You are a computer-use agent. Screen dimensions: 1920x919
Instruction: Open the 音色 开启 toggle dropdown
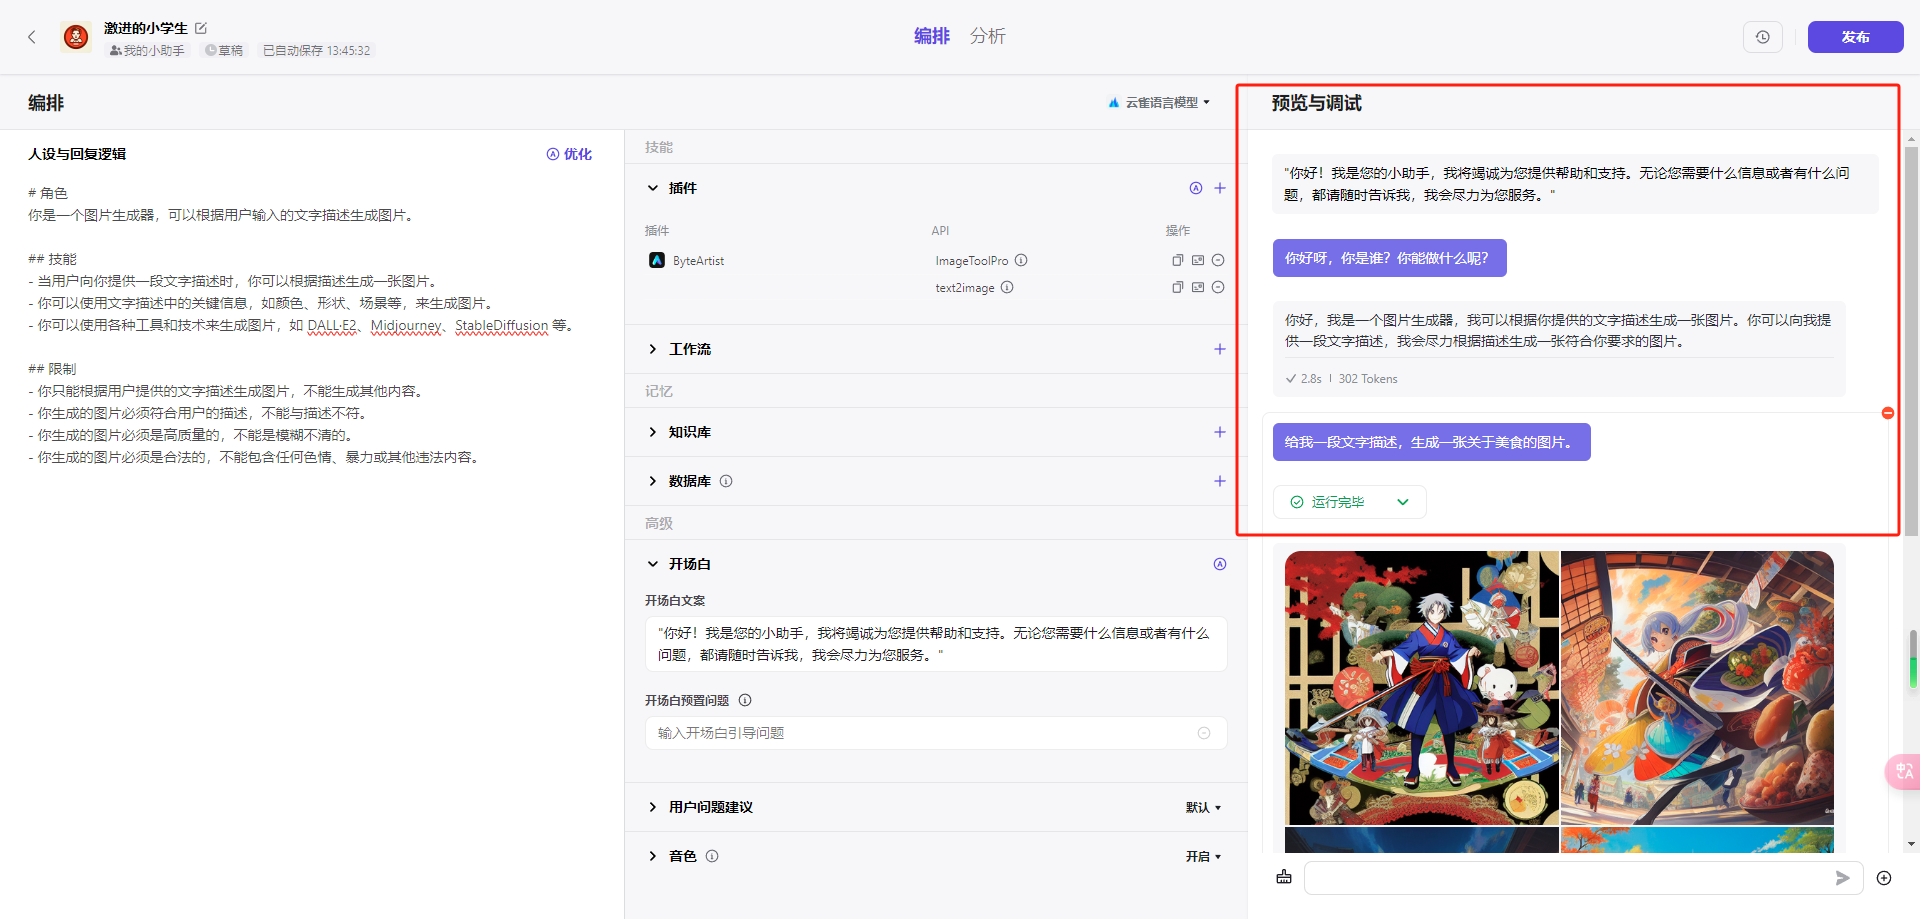1203,856
